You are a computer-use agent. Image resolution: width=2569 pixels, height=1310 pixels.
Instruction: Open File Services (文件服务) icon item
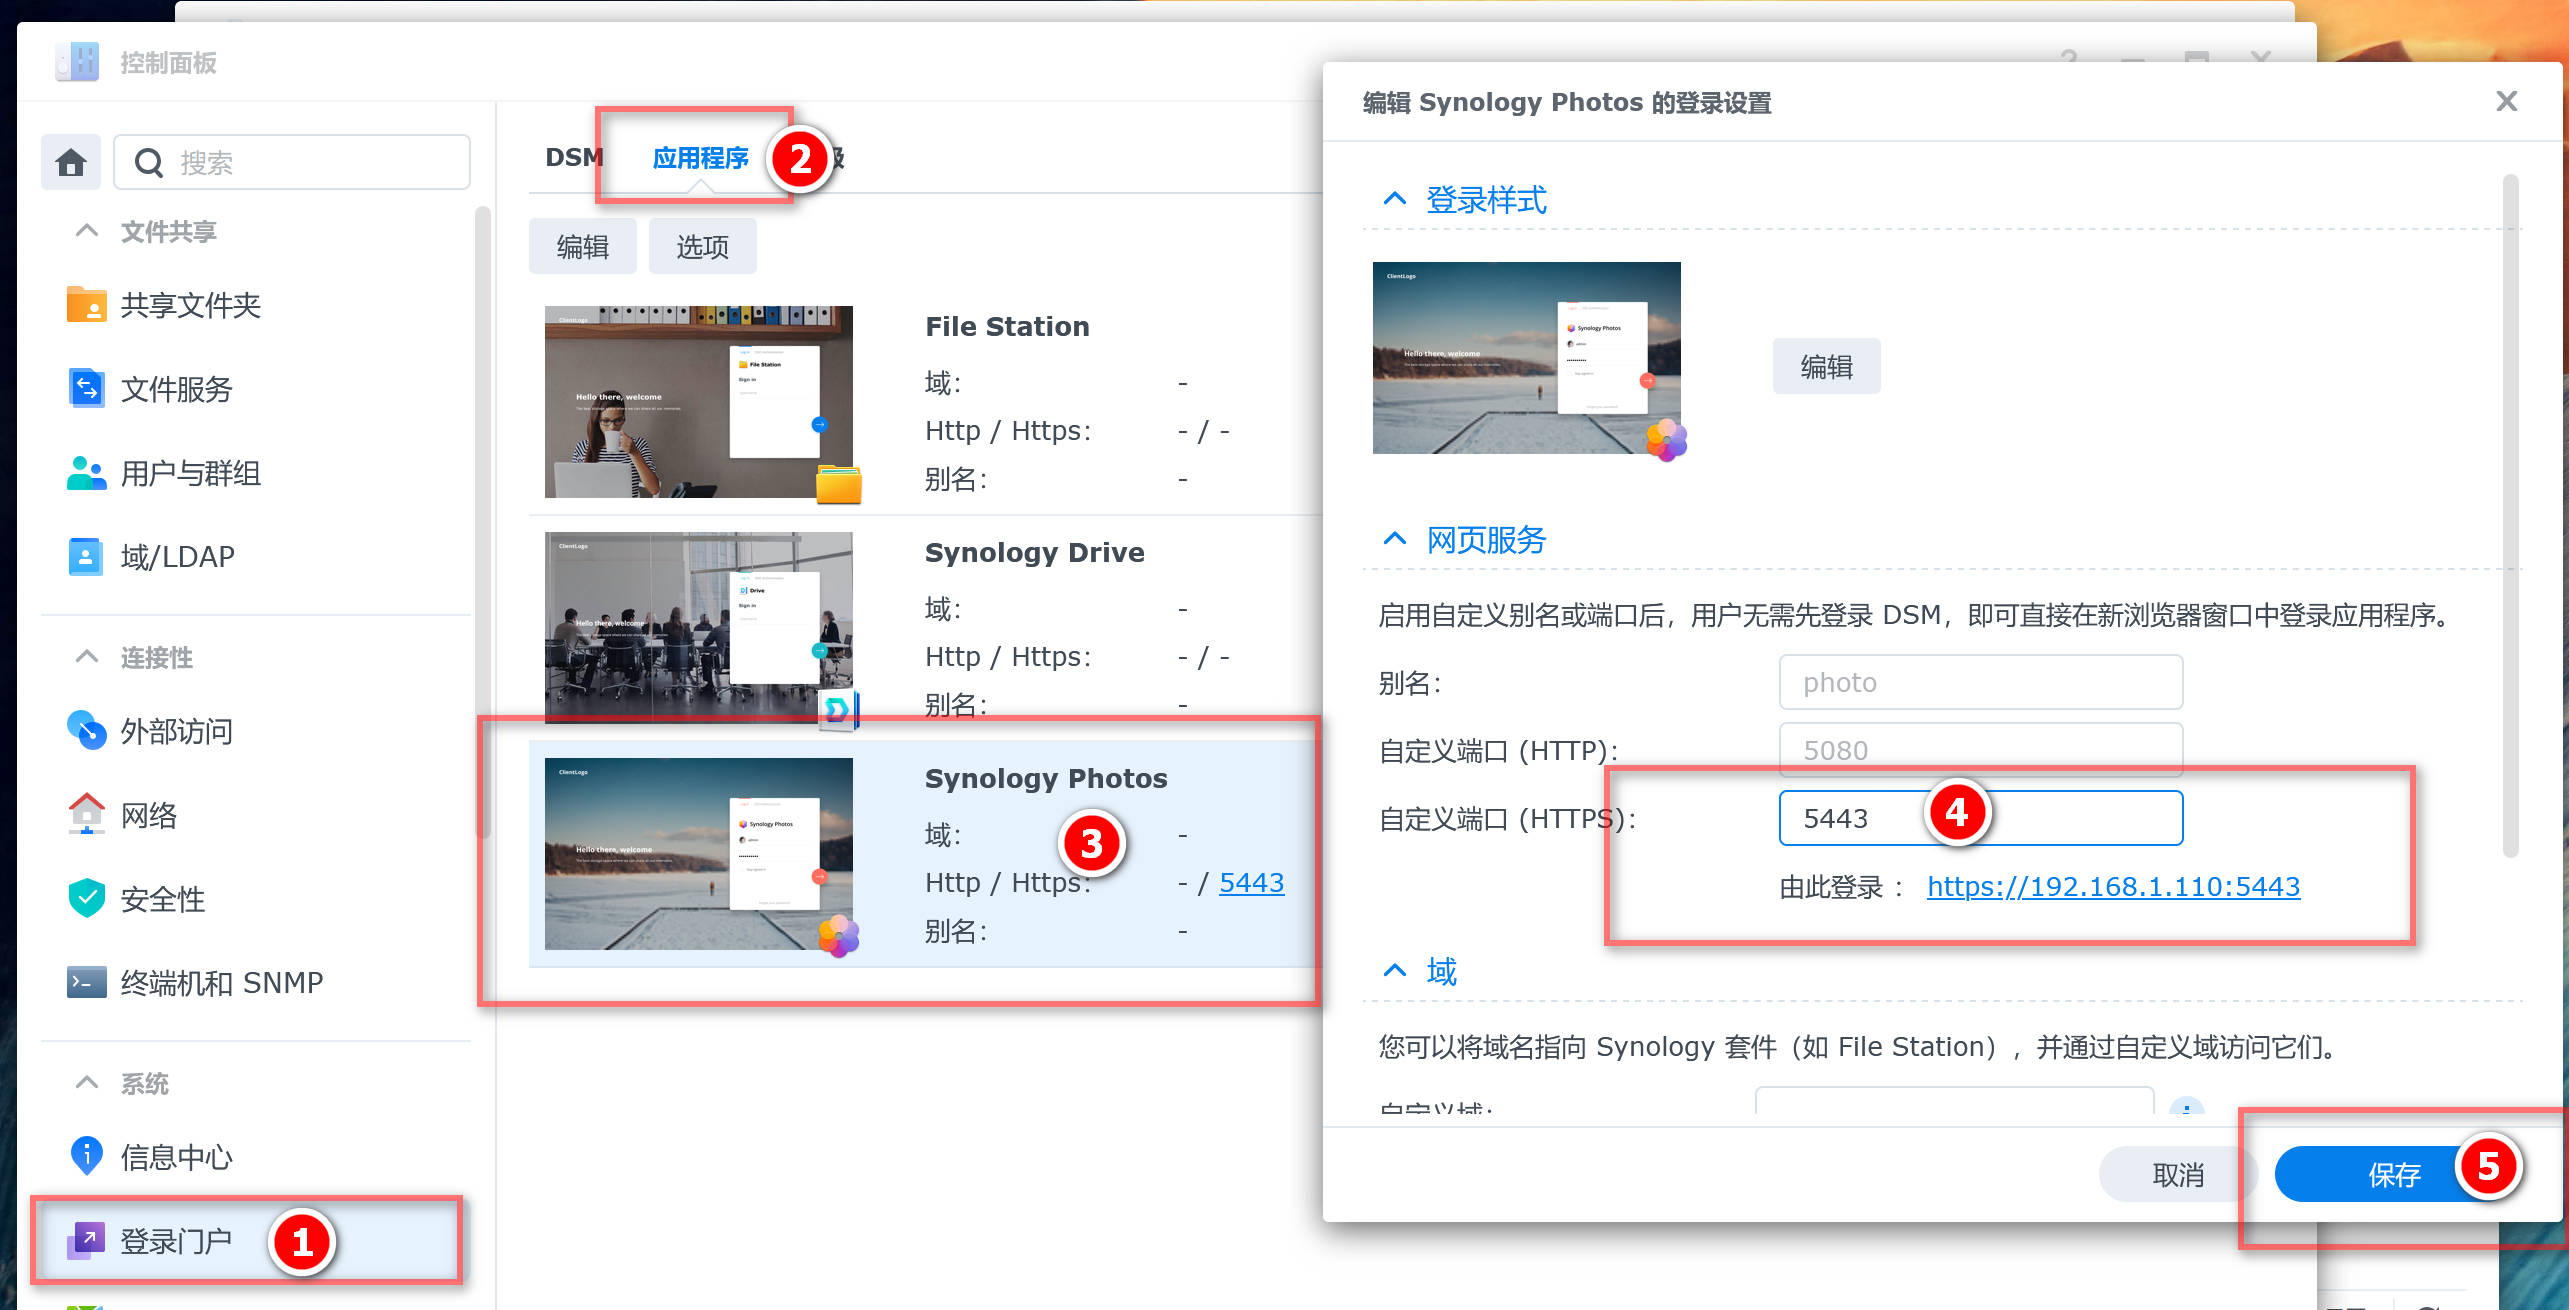pyautogui.click(x=87, y=389)
